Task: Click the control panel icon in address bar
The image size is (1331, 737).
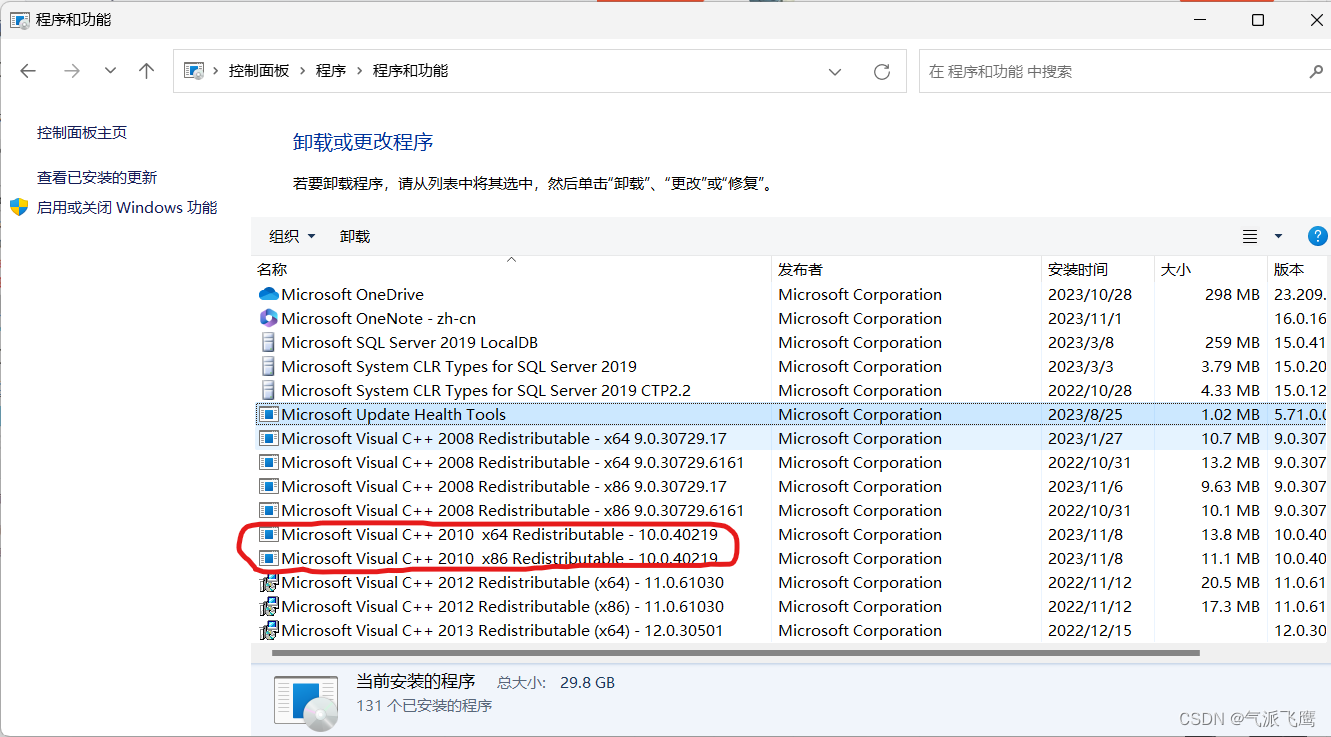Action: (194, 71)
